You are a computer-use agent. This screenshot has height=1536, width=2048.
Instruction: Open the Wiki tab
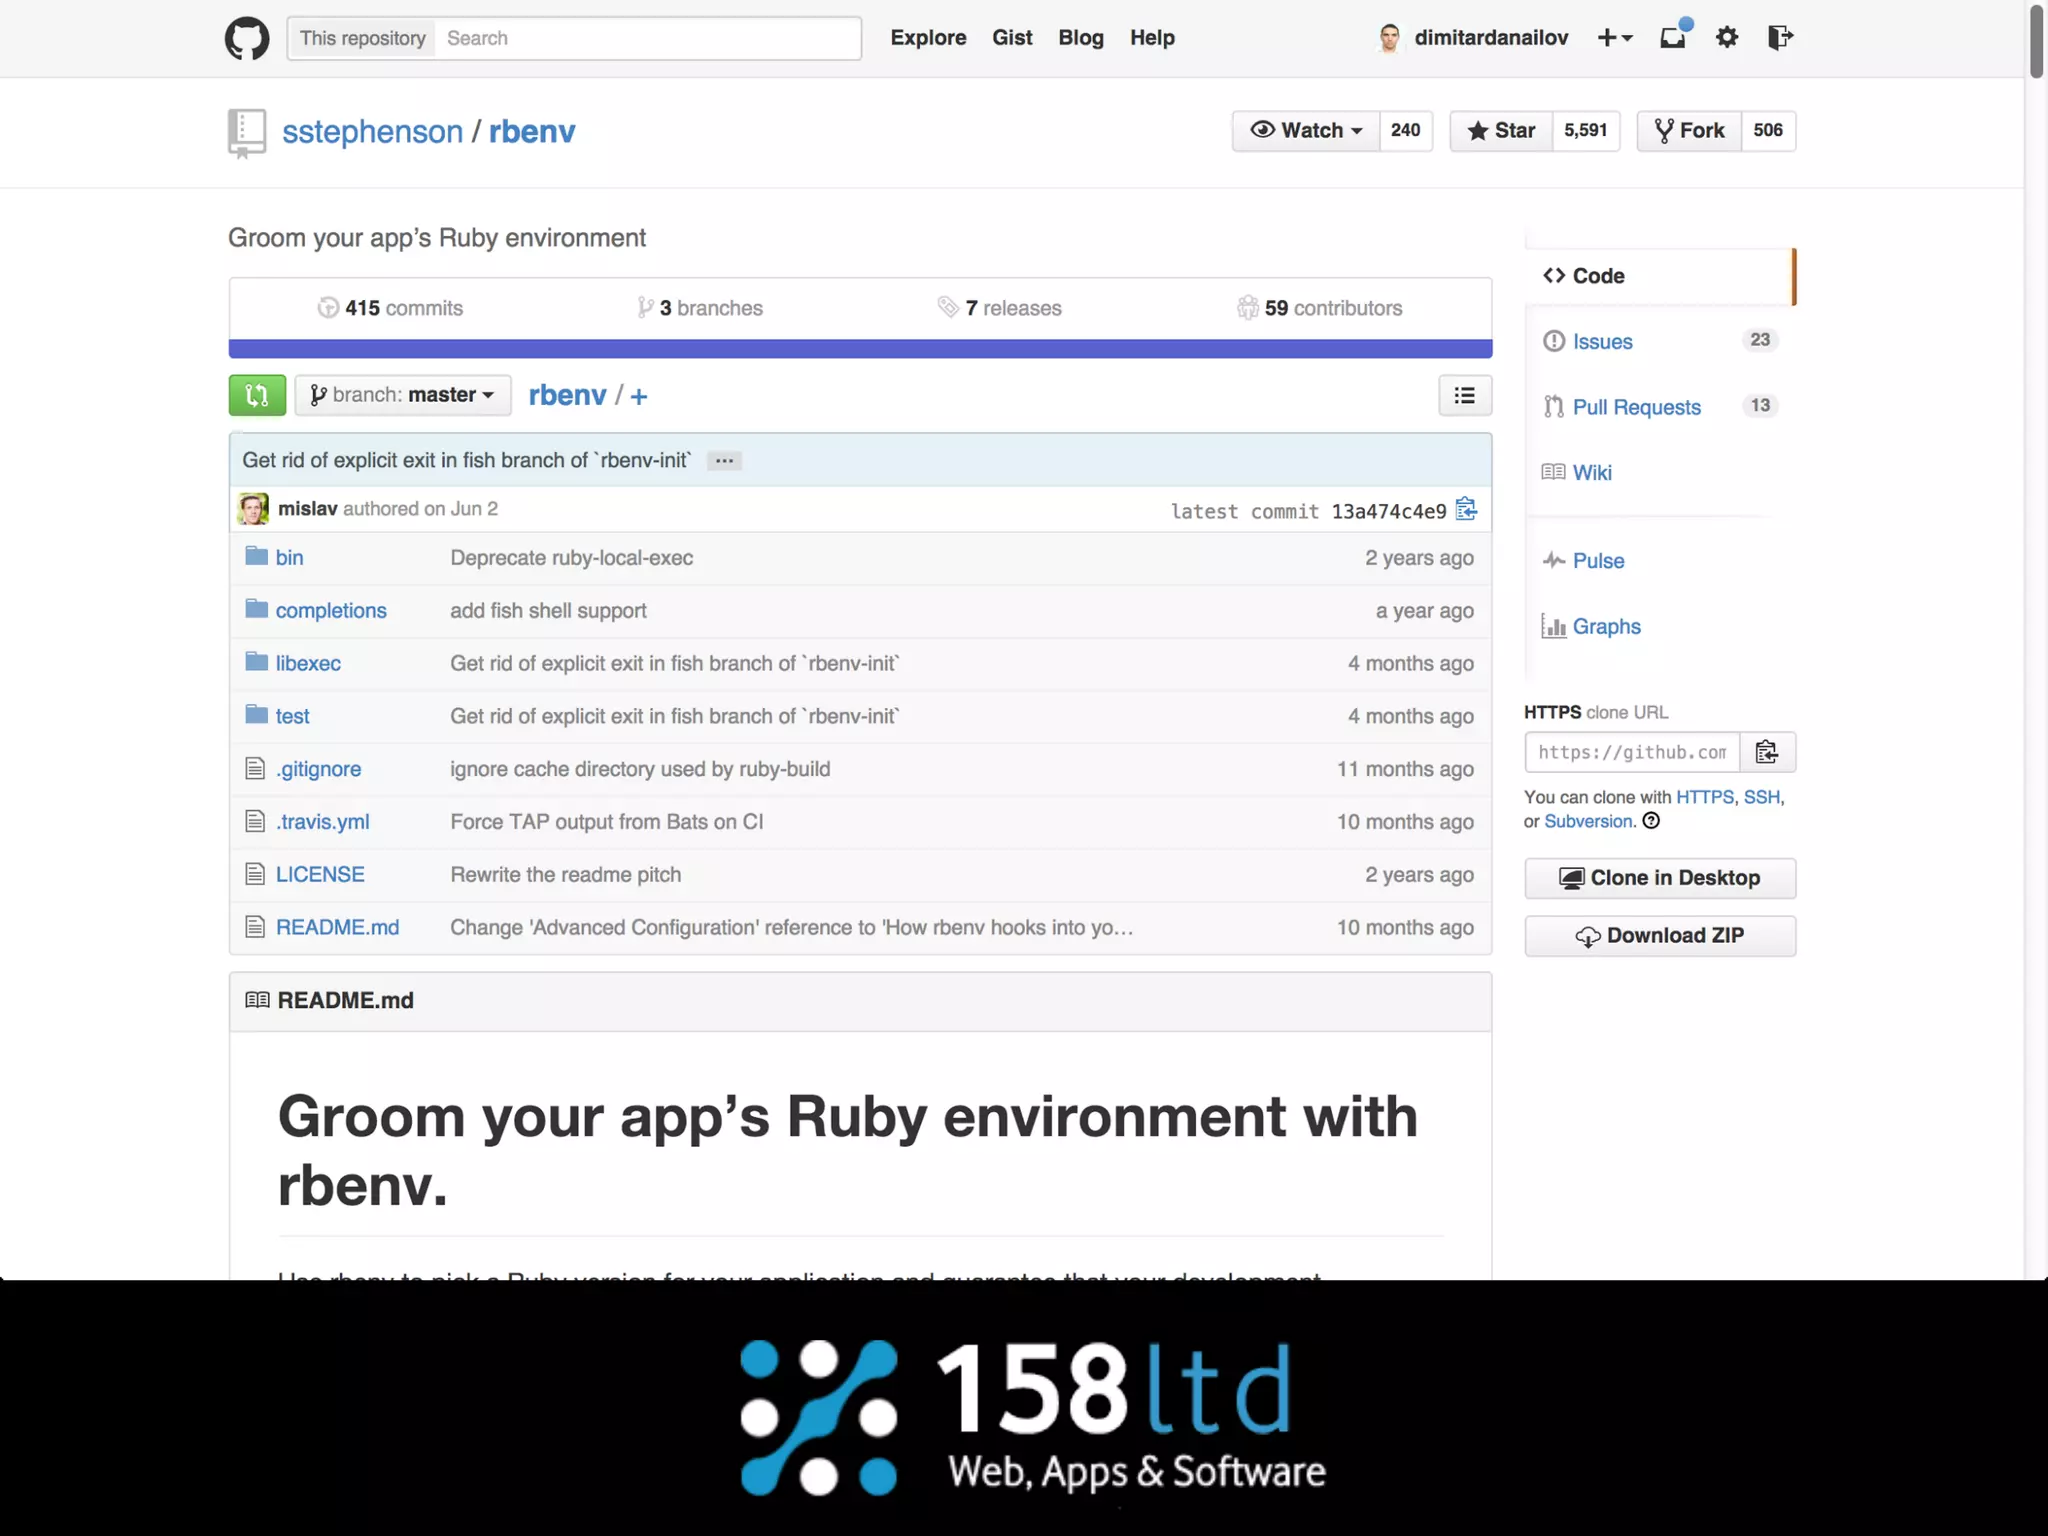(1592, 473)
